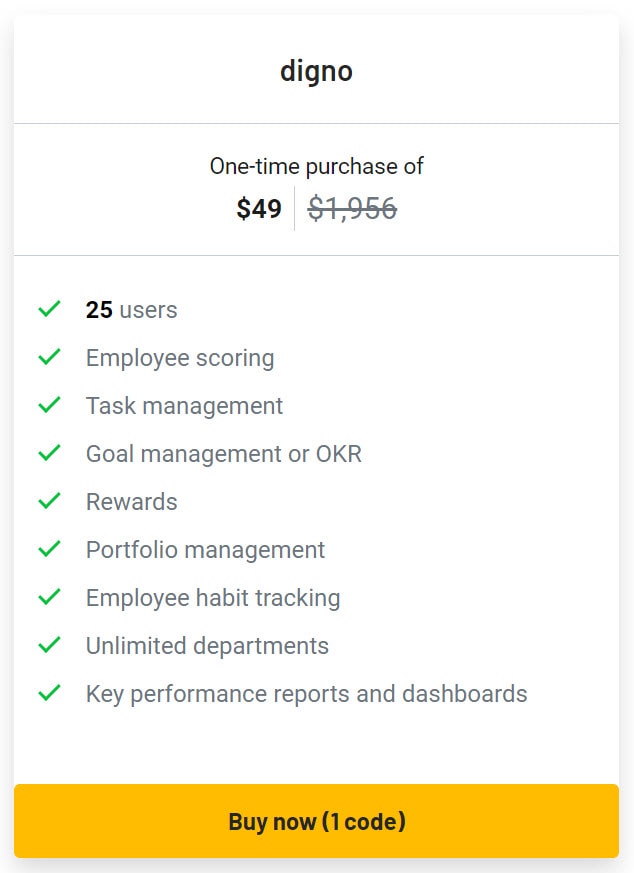Click the Key performance reports and dashboards text
This screenshot has height=873, width=634.
[307, 693]
